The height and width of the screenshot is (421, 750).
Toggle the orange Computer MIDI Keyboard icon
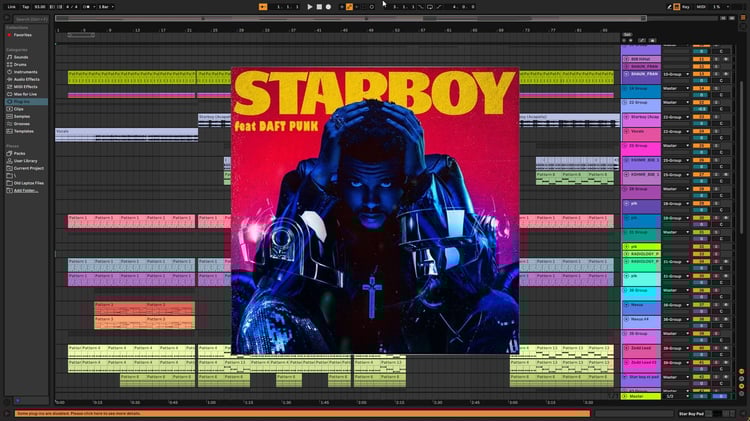click(x=676, y=7)
